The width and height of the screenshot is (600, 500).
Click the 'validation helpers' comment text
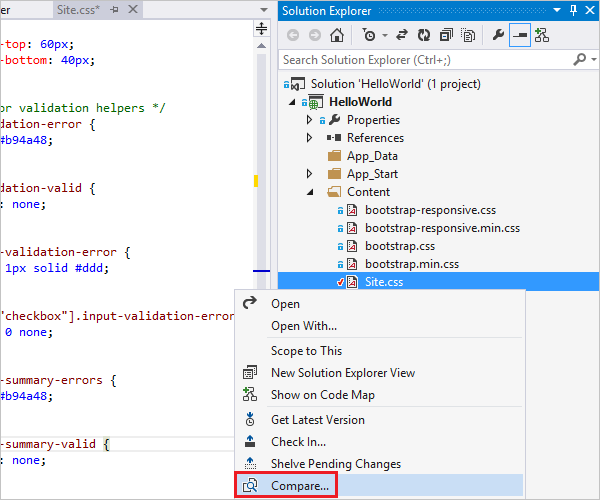(82, 108)
